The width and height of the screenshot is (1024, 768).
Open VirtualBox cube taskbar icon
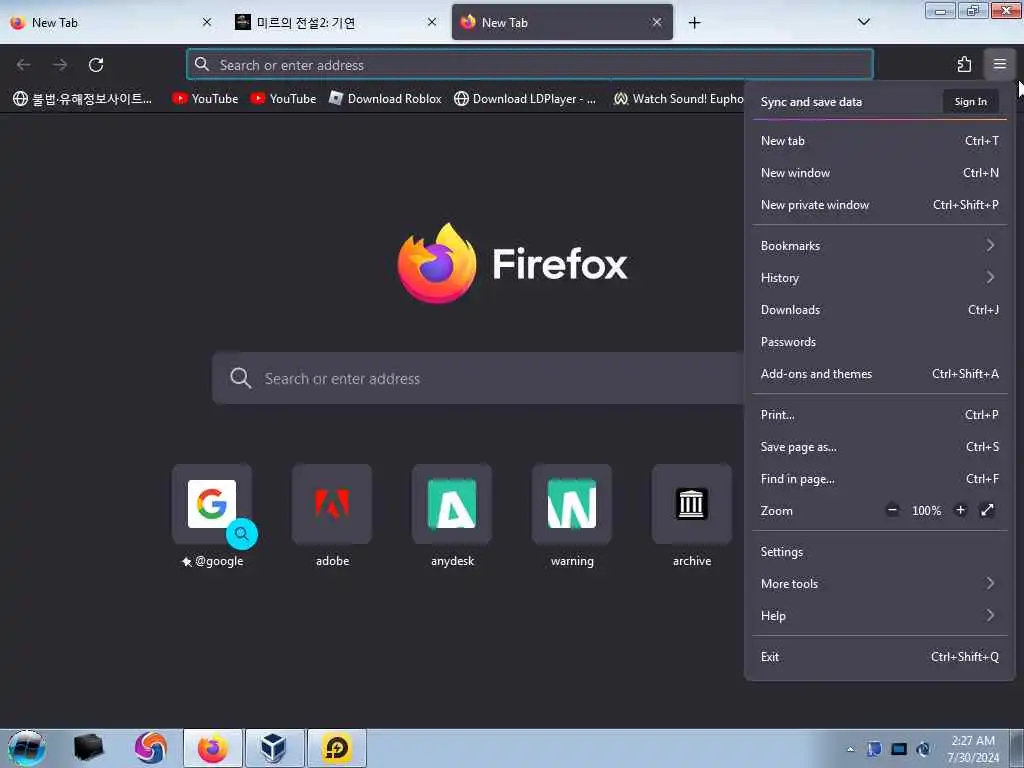(274, 748)
